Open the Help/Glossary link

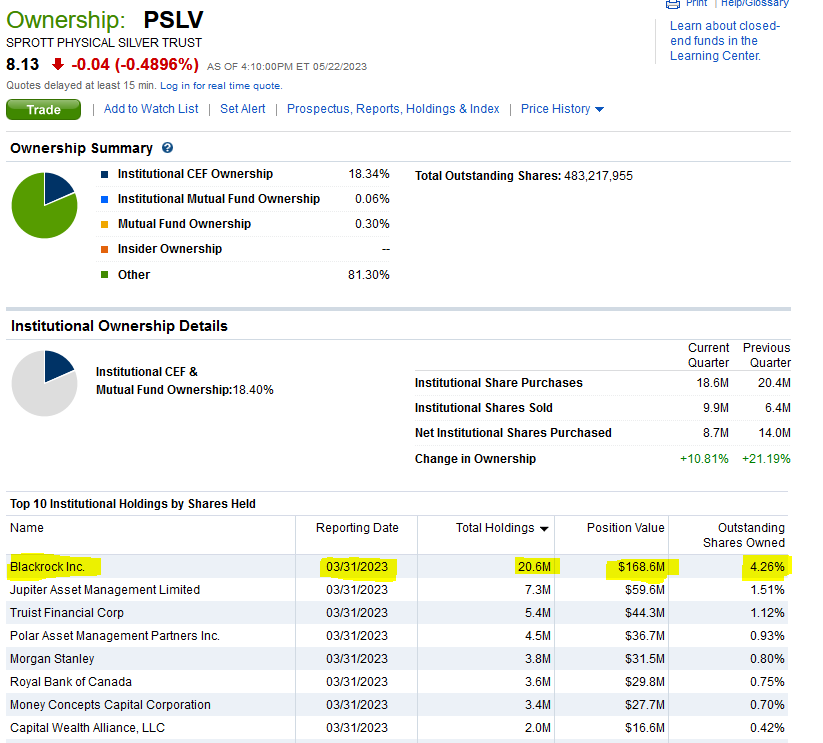tap(755, 4)
